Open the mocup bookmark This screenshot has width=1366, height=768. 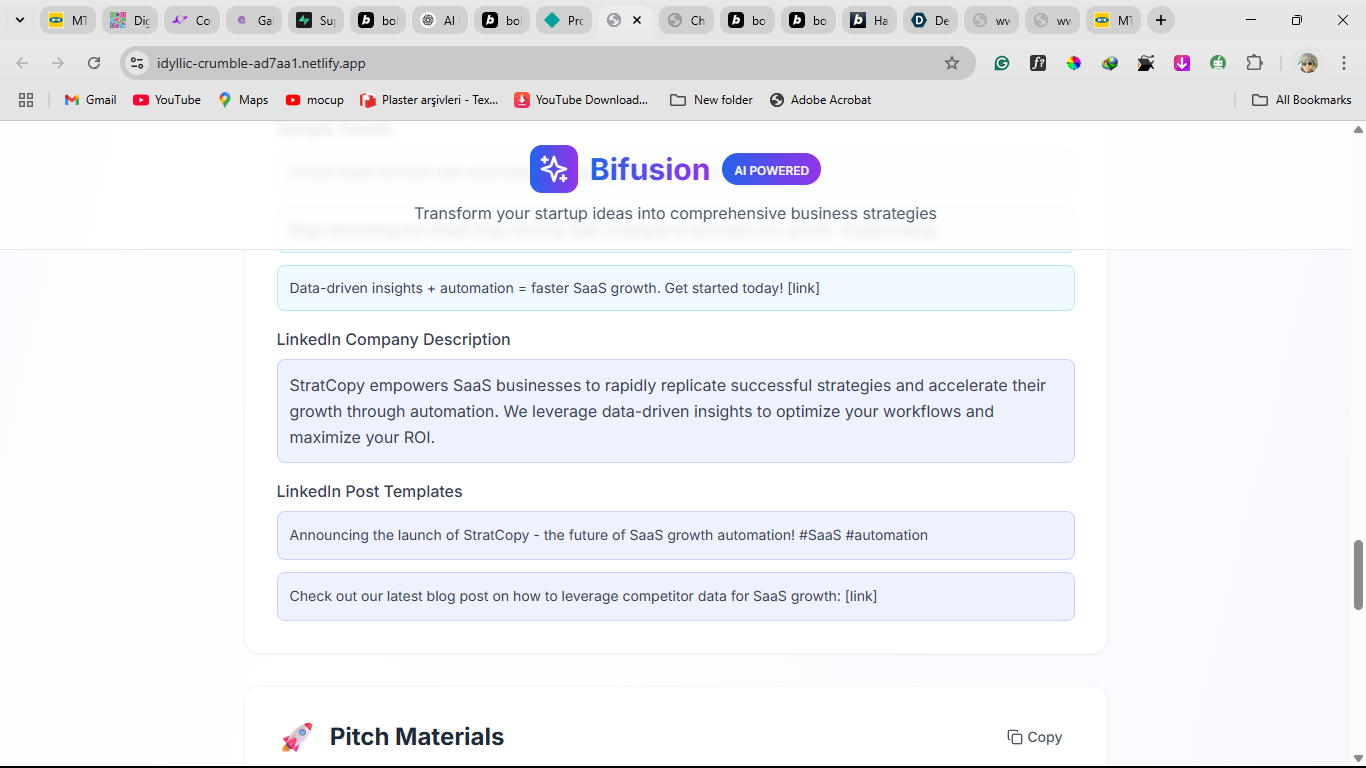(315, 100)
